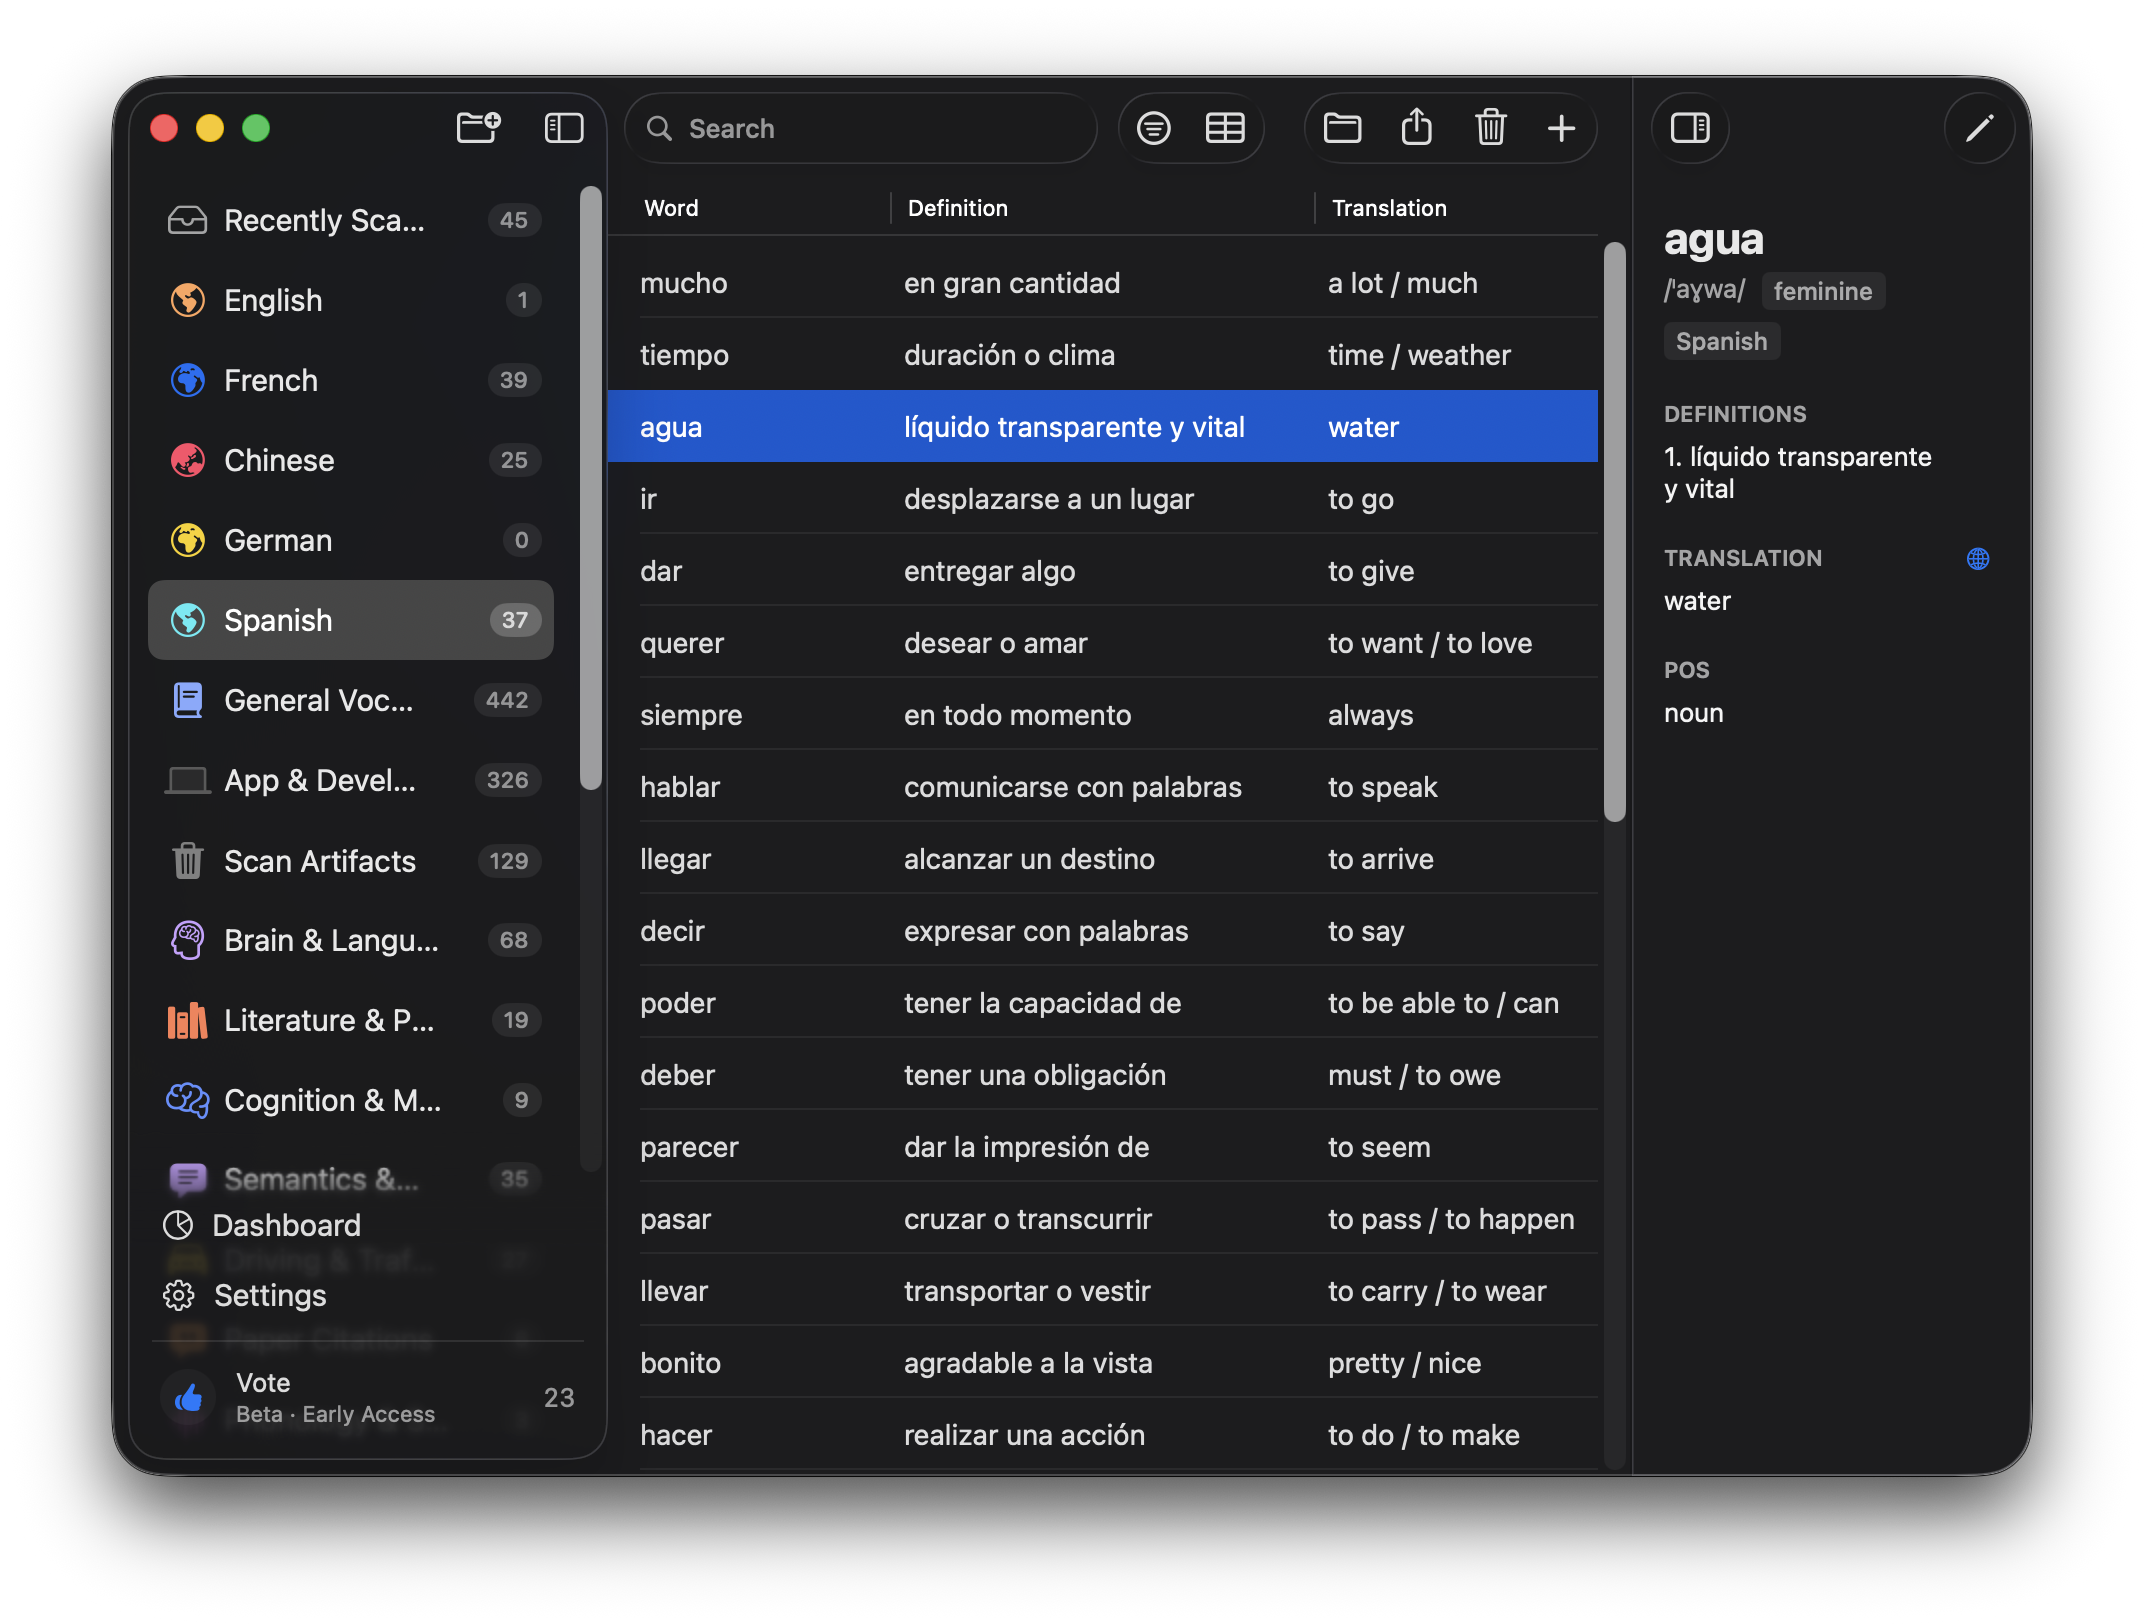Click the 'Spanish' language tag in details
2144x1624 pixels.
point(1721,341)
